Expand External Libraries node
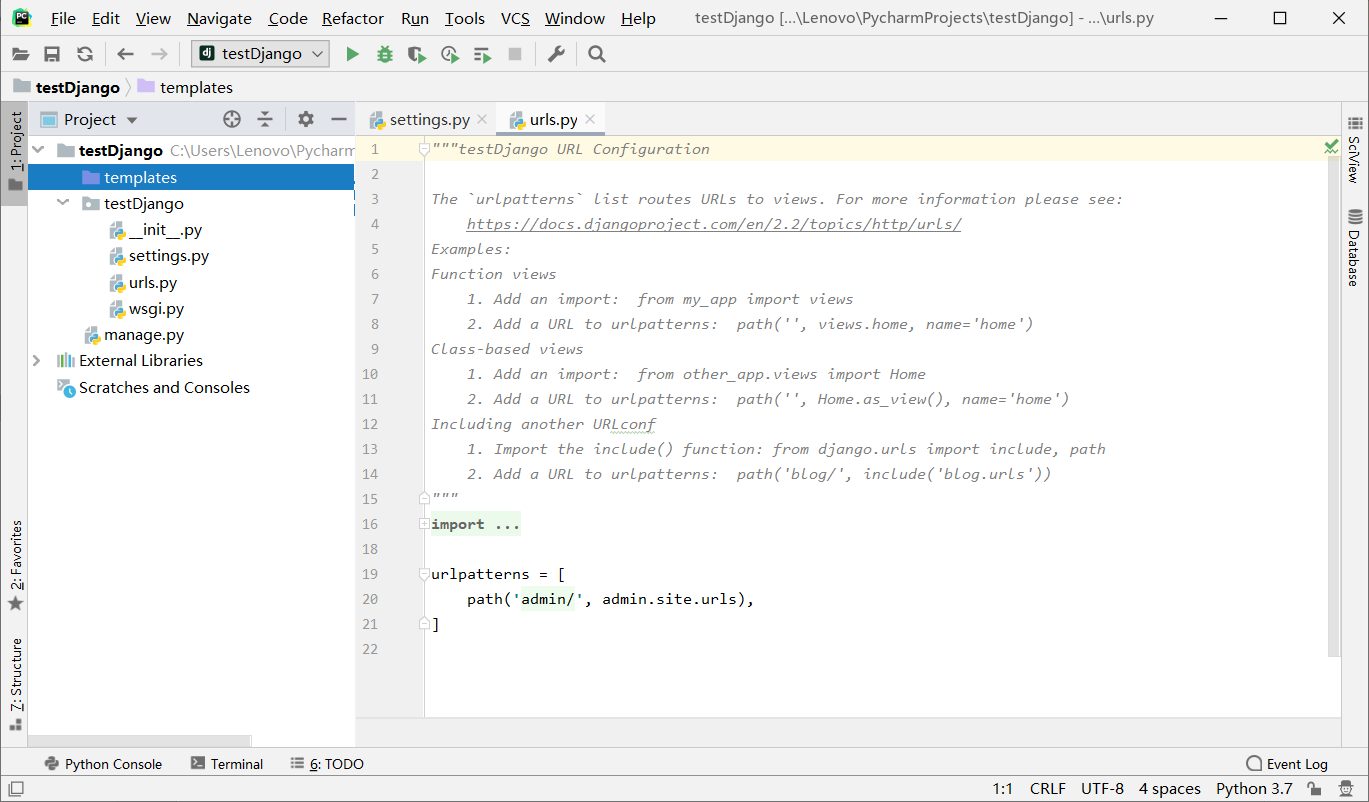The width and height of the screenshot is (1369, 802). (x=37, y=360)
